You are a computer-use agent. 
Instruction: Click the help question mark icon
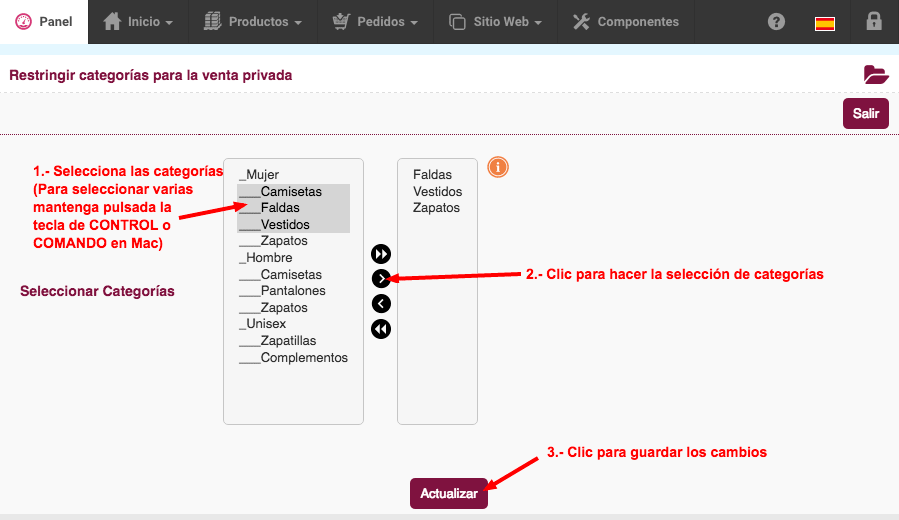tap(776, 22)
